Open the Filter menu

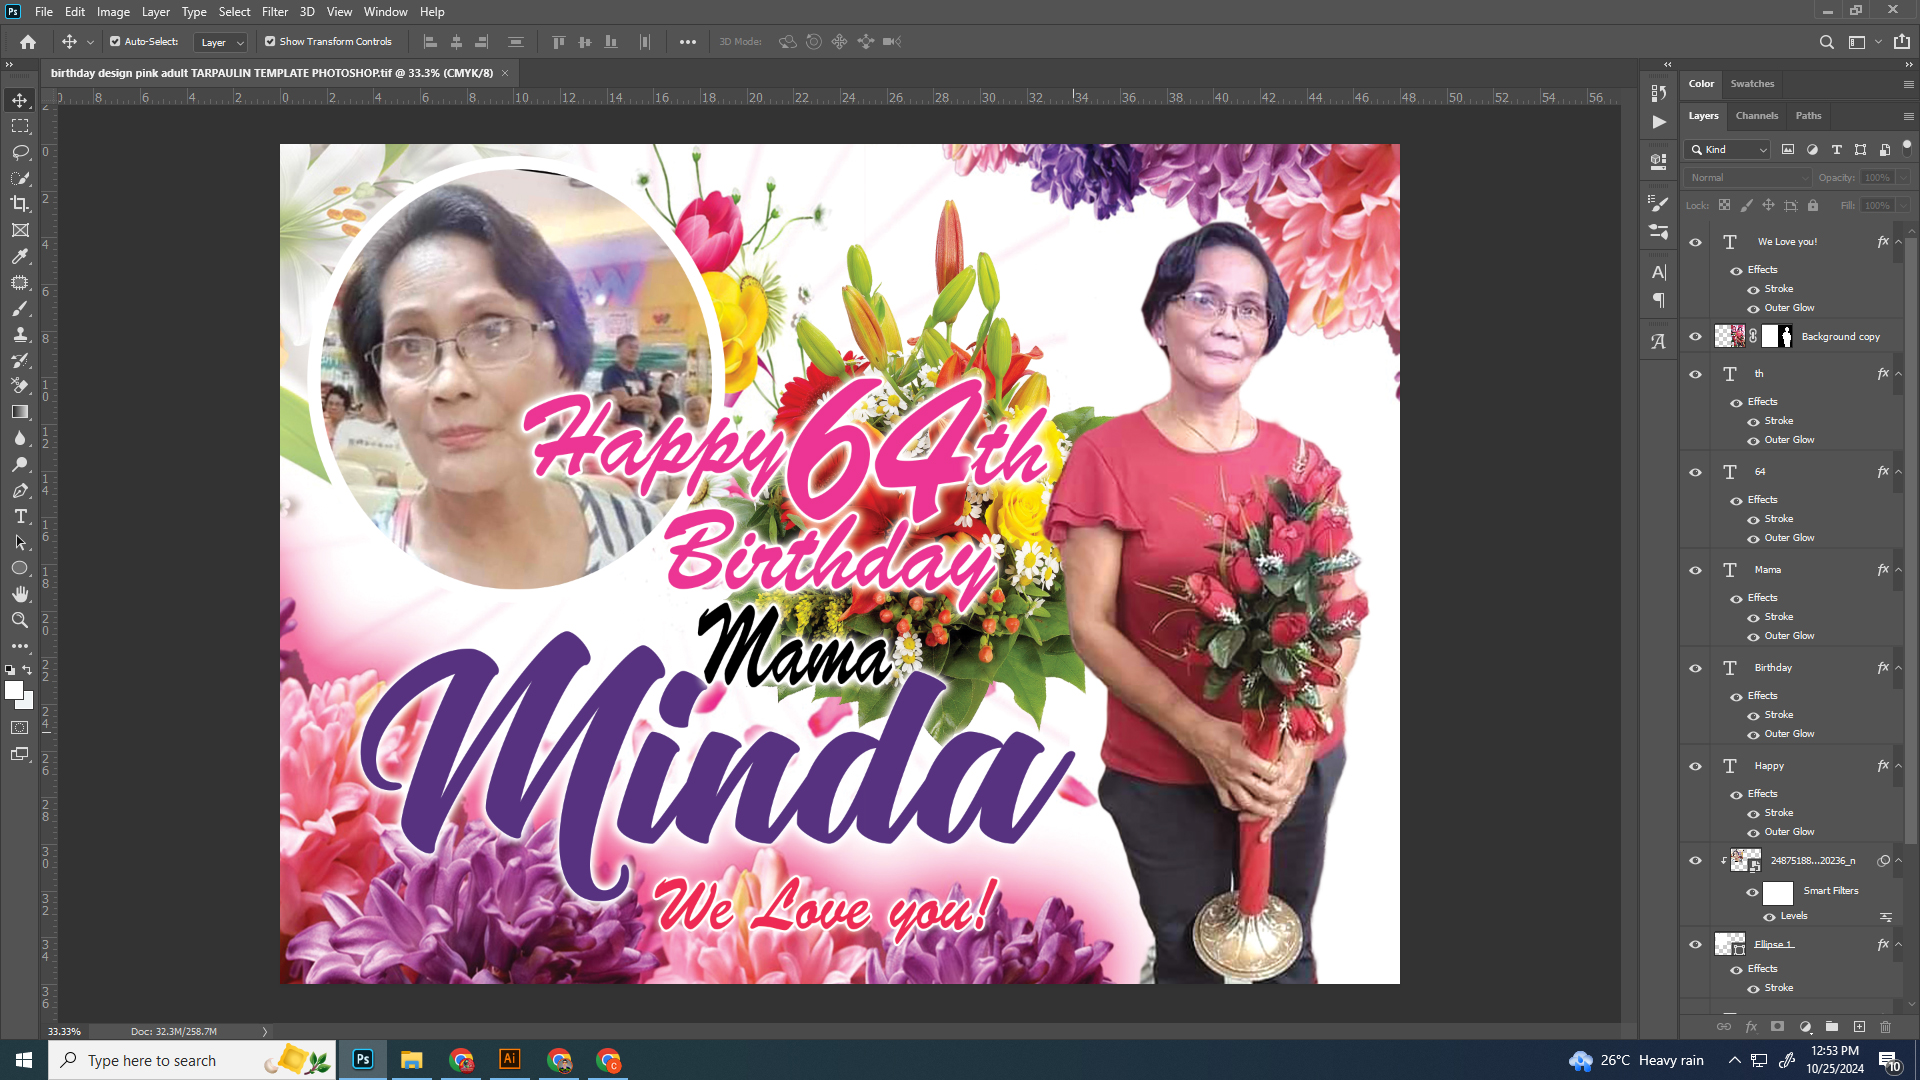[274, 12]
